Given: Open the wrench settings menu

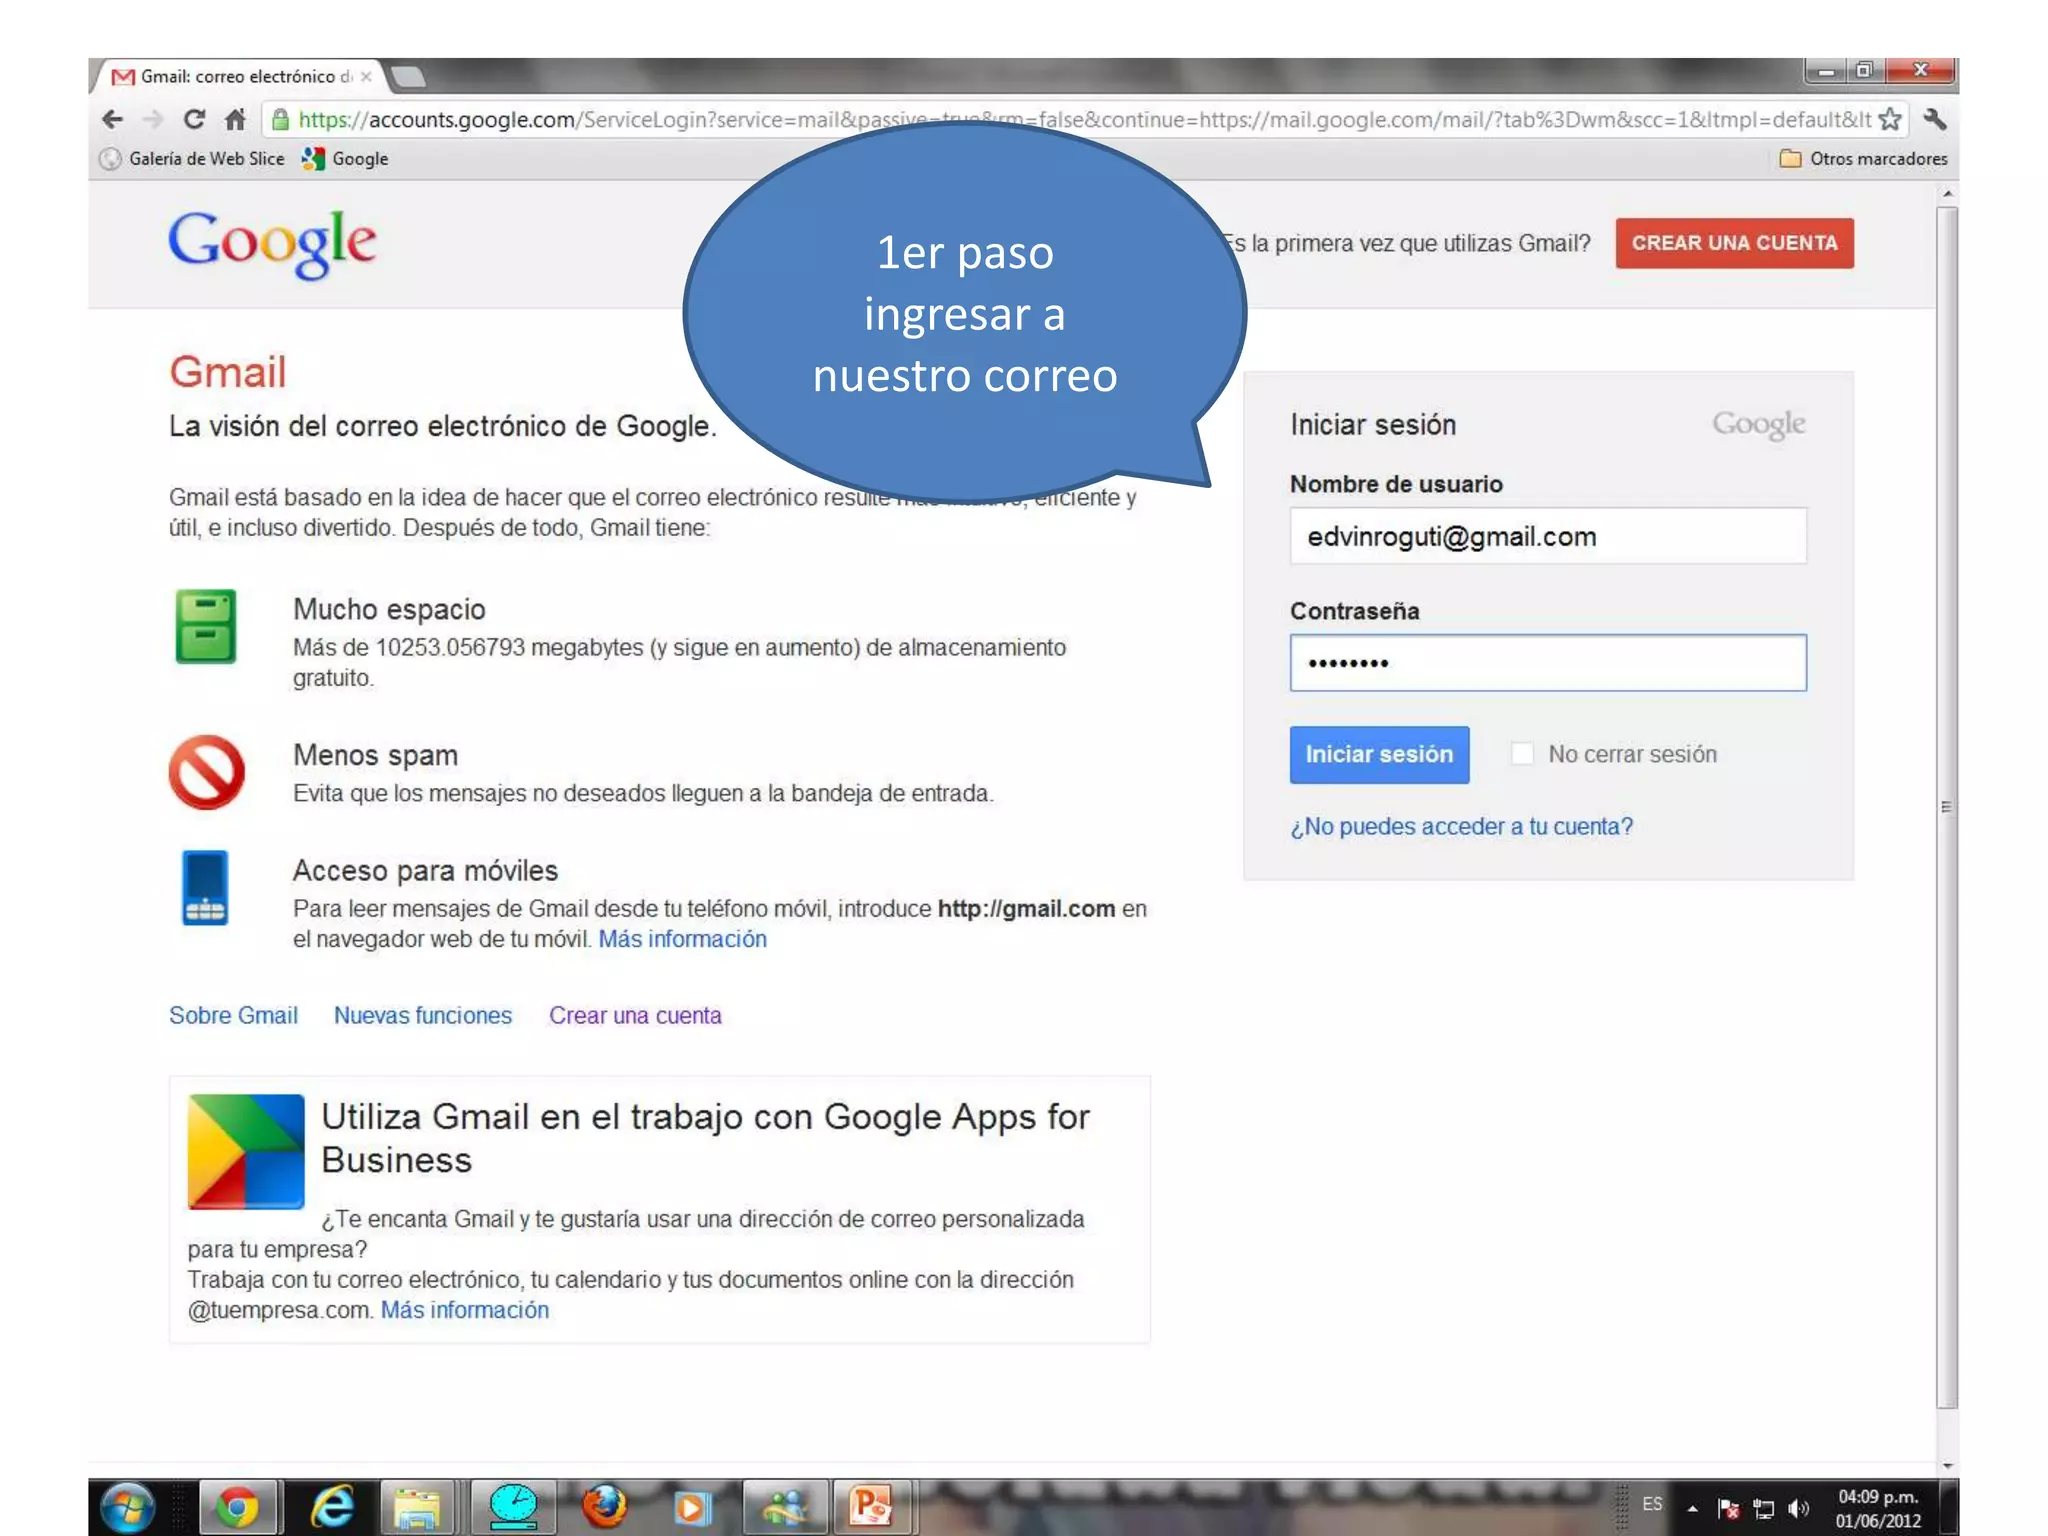Looking at the screenshot, I should pos(1934,120).
